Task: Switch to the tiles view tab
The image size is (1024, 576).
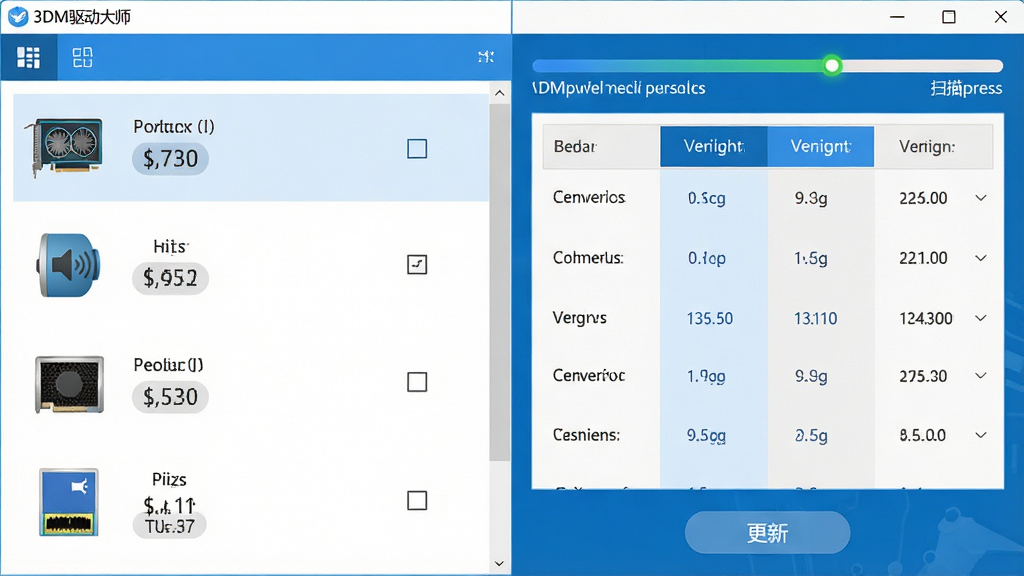Action: coord(82,57)
